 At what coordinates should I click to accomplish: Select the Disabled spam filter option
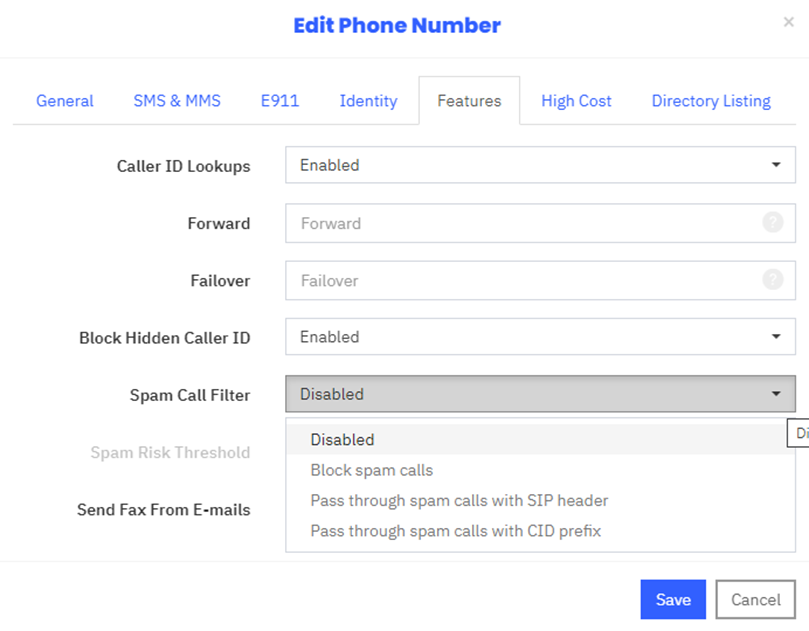coord(342,440)
